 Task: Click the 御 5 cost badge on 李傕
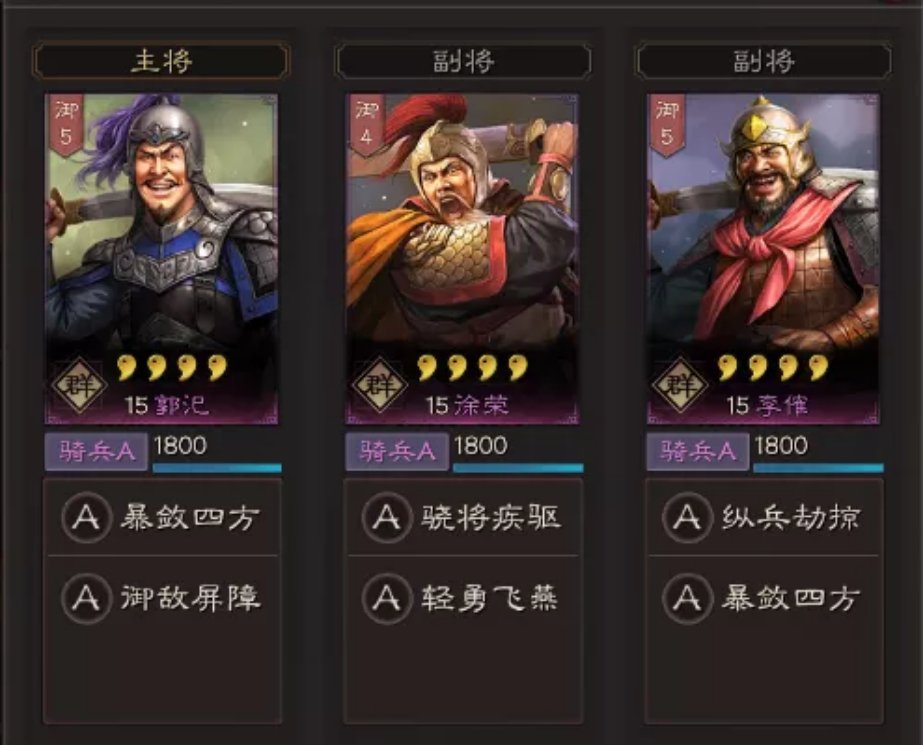coord(667,124)
